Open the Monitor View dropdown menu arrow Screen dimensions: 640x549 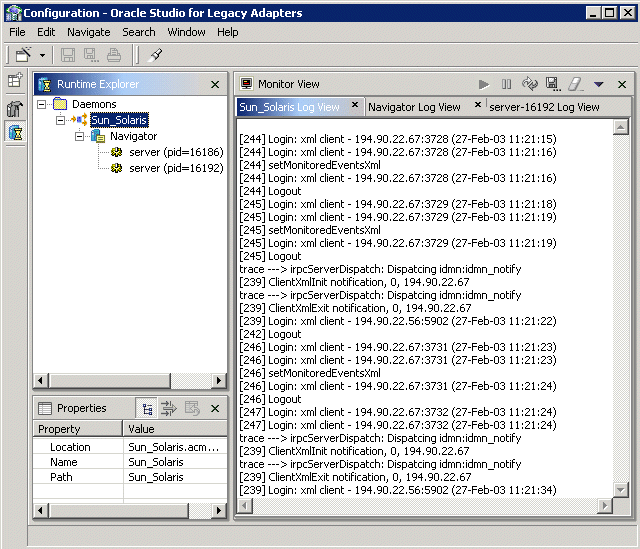(x=599, y=84)
